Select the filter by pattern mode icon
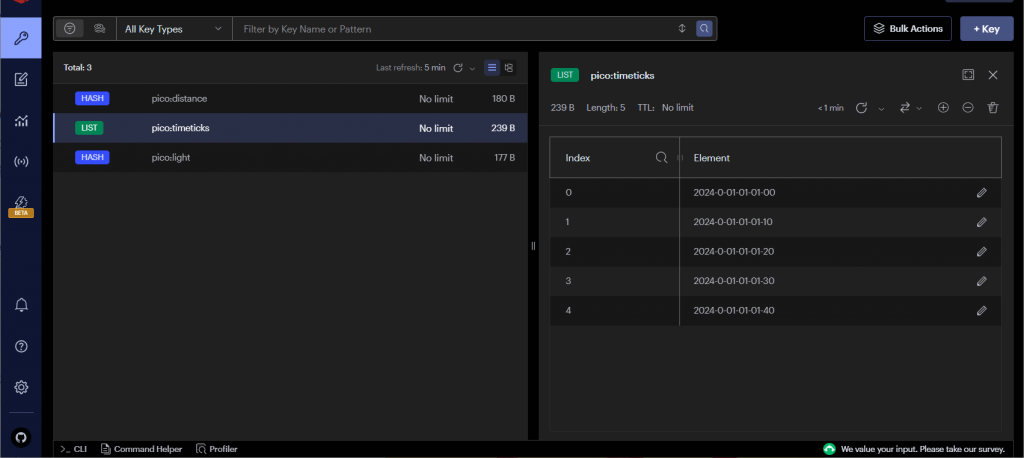Viewport: 1024px width, 458px height. click(x=70, y=29)
